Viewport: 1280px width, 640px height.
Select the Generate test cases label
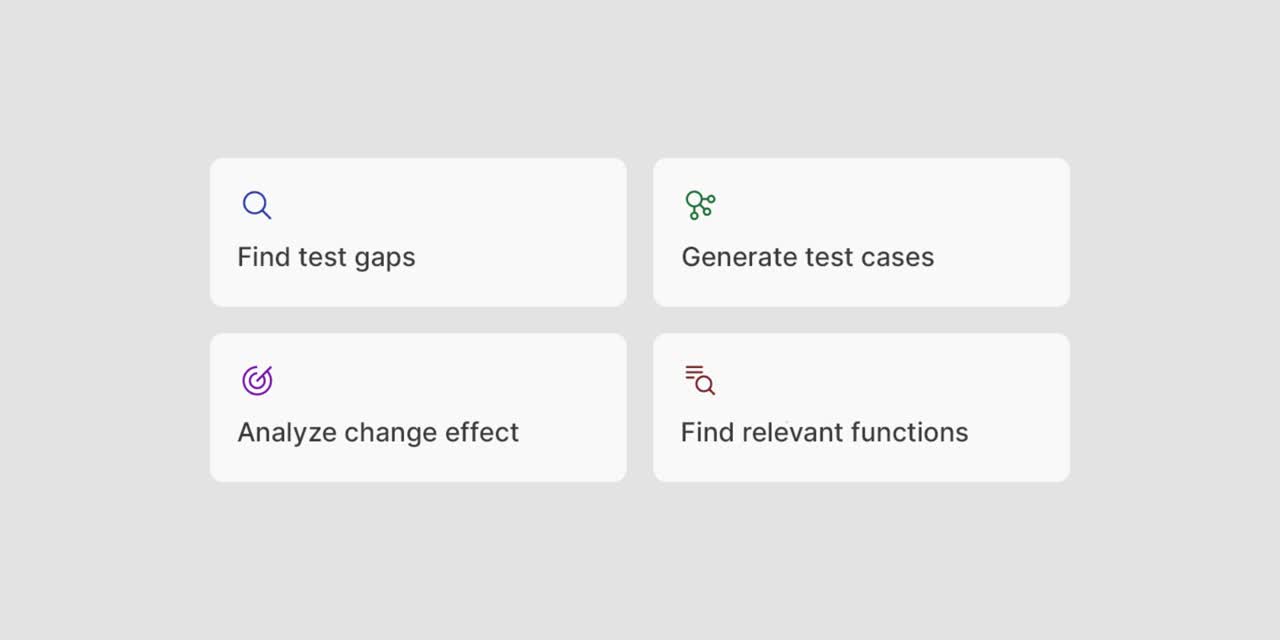tap(808, 257)
